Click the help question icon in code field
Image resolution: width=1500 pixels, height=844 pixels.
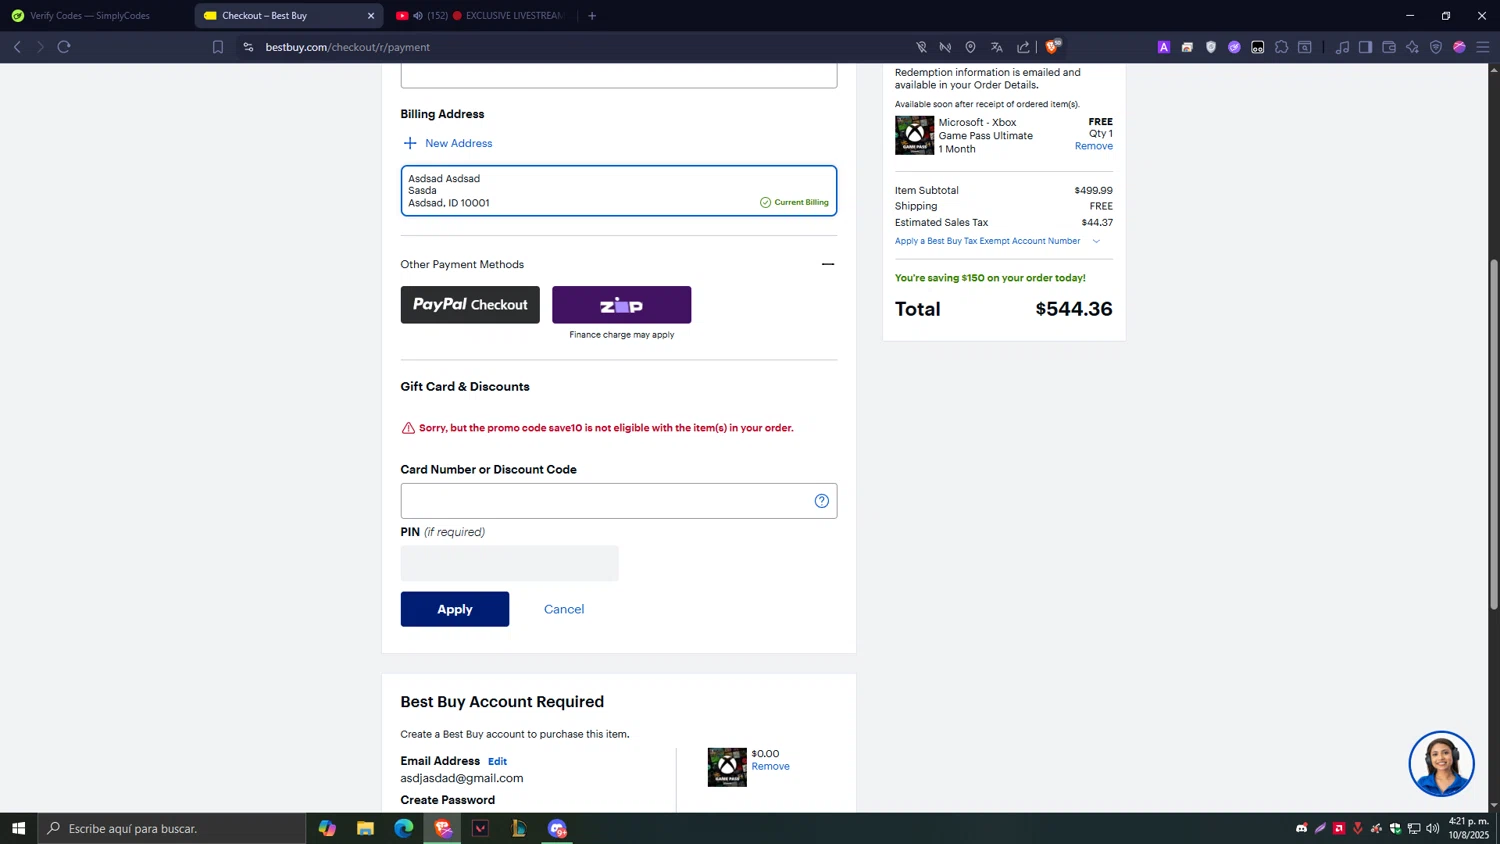point(822,501)
